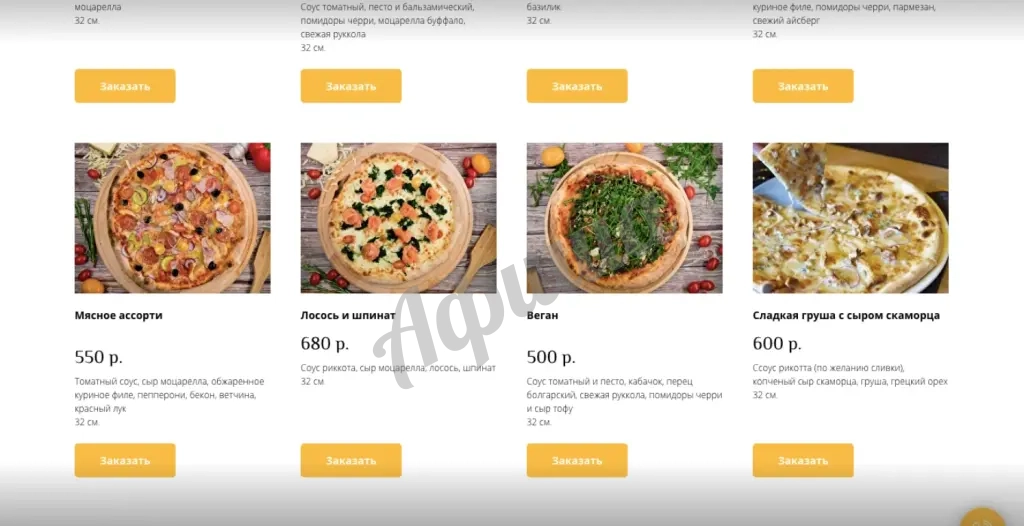
Task: Open the Мясное ассорти pizza photo
Action: [x=172, y=218]
